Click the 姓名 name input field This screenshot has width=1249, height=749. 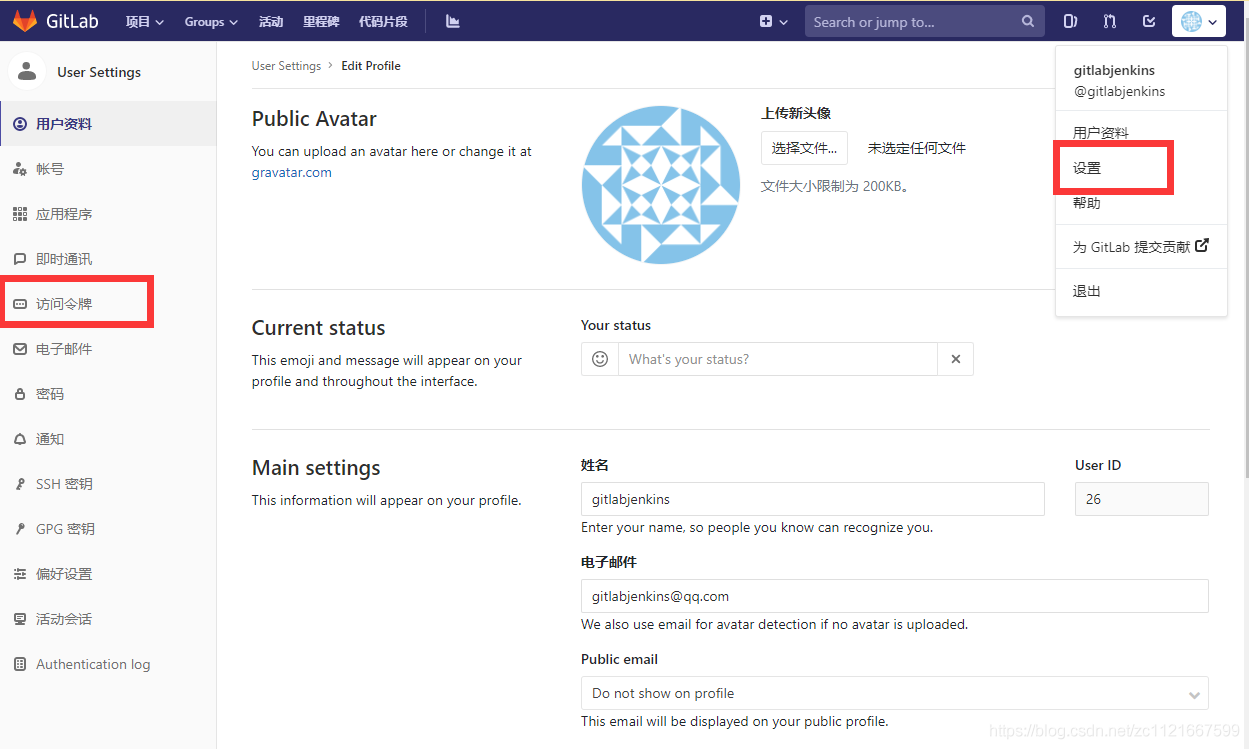tap(812, 499)
